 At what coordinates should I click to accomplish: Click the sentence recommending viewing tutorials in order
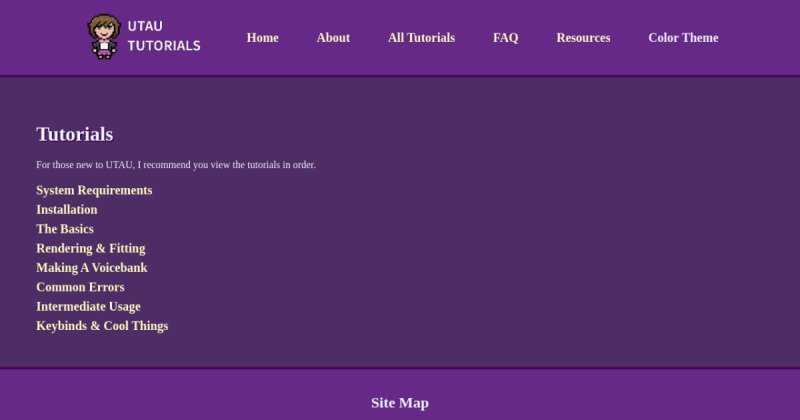pos(176,165)
